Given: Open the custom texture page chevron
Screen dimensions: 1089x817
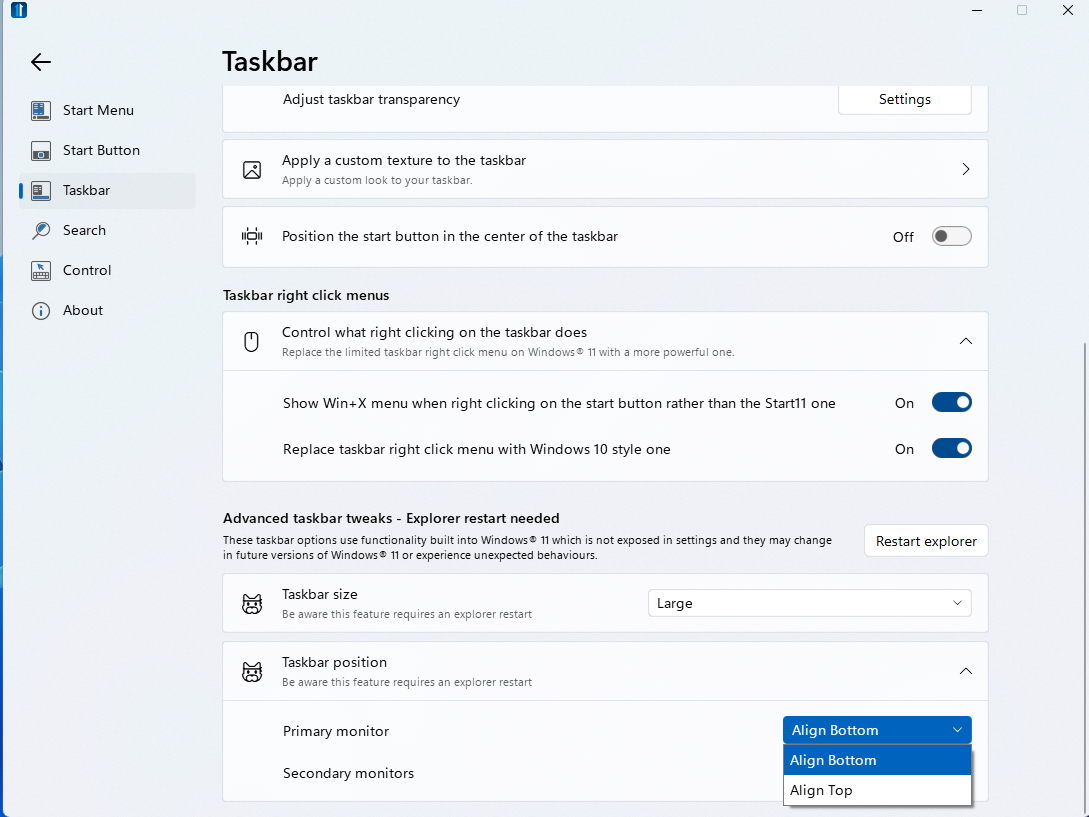Looking at the screenshot, I should (965, 169).
